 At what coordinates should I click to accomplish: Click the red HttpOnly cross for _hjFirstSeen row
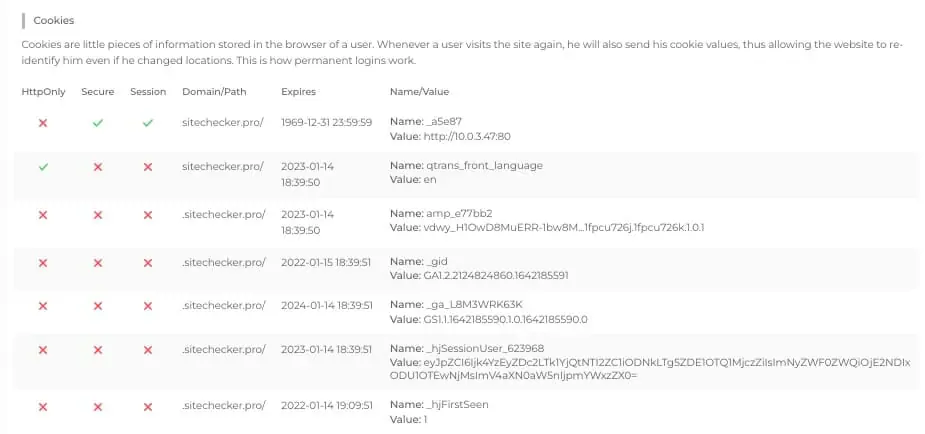pos(42,407)
